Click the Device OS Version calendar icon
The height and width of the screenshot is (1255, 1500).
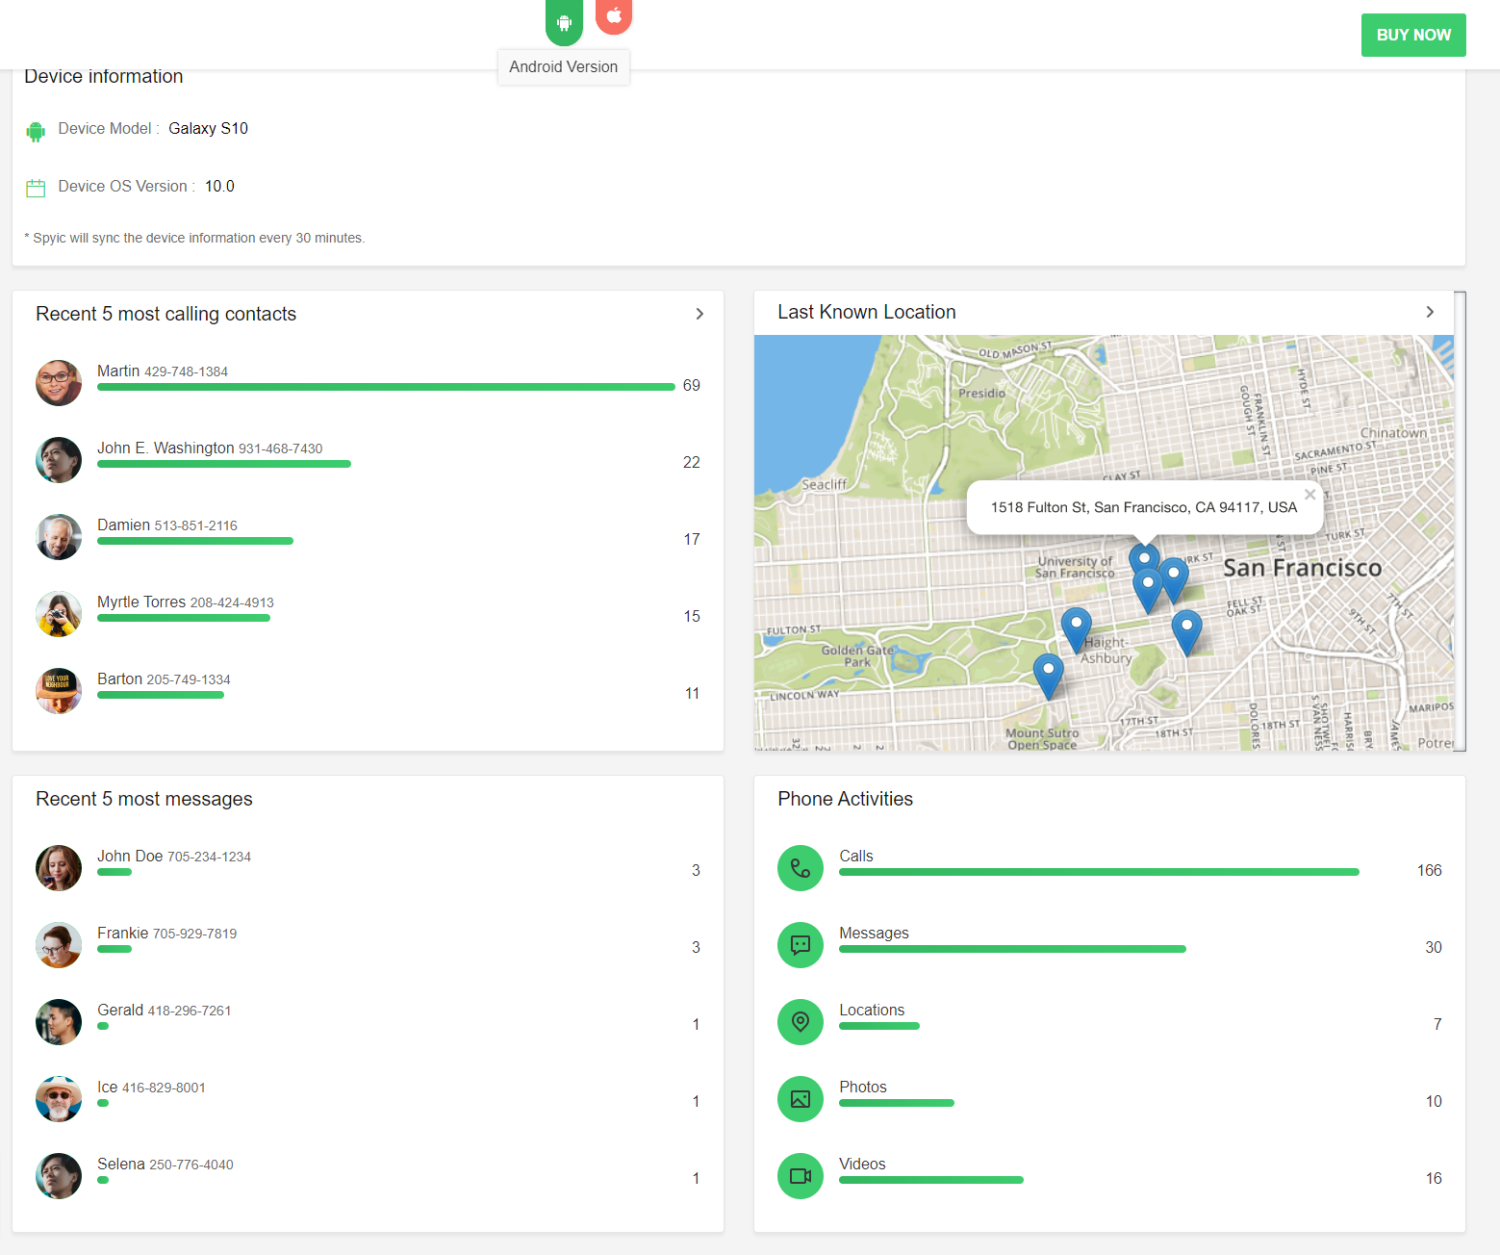[x=36, y=188]
